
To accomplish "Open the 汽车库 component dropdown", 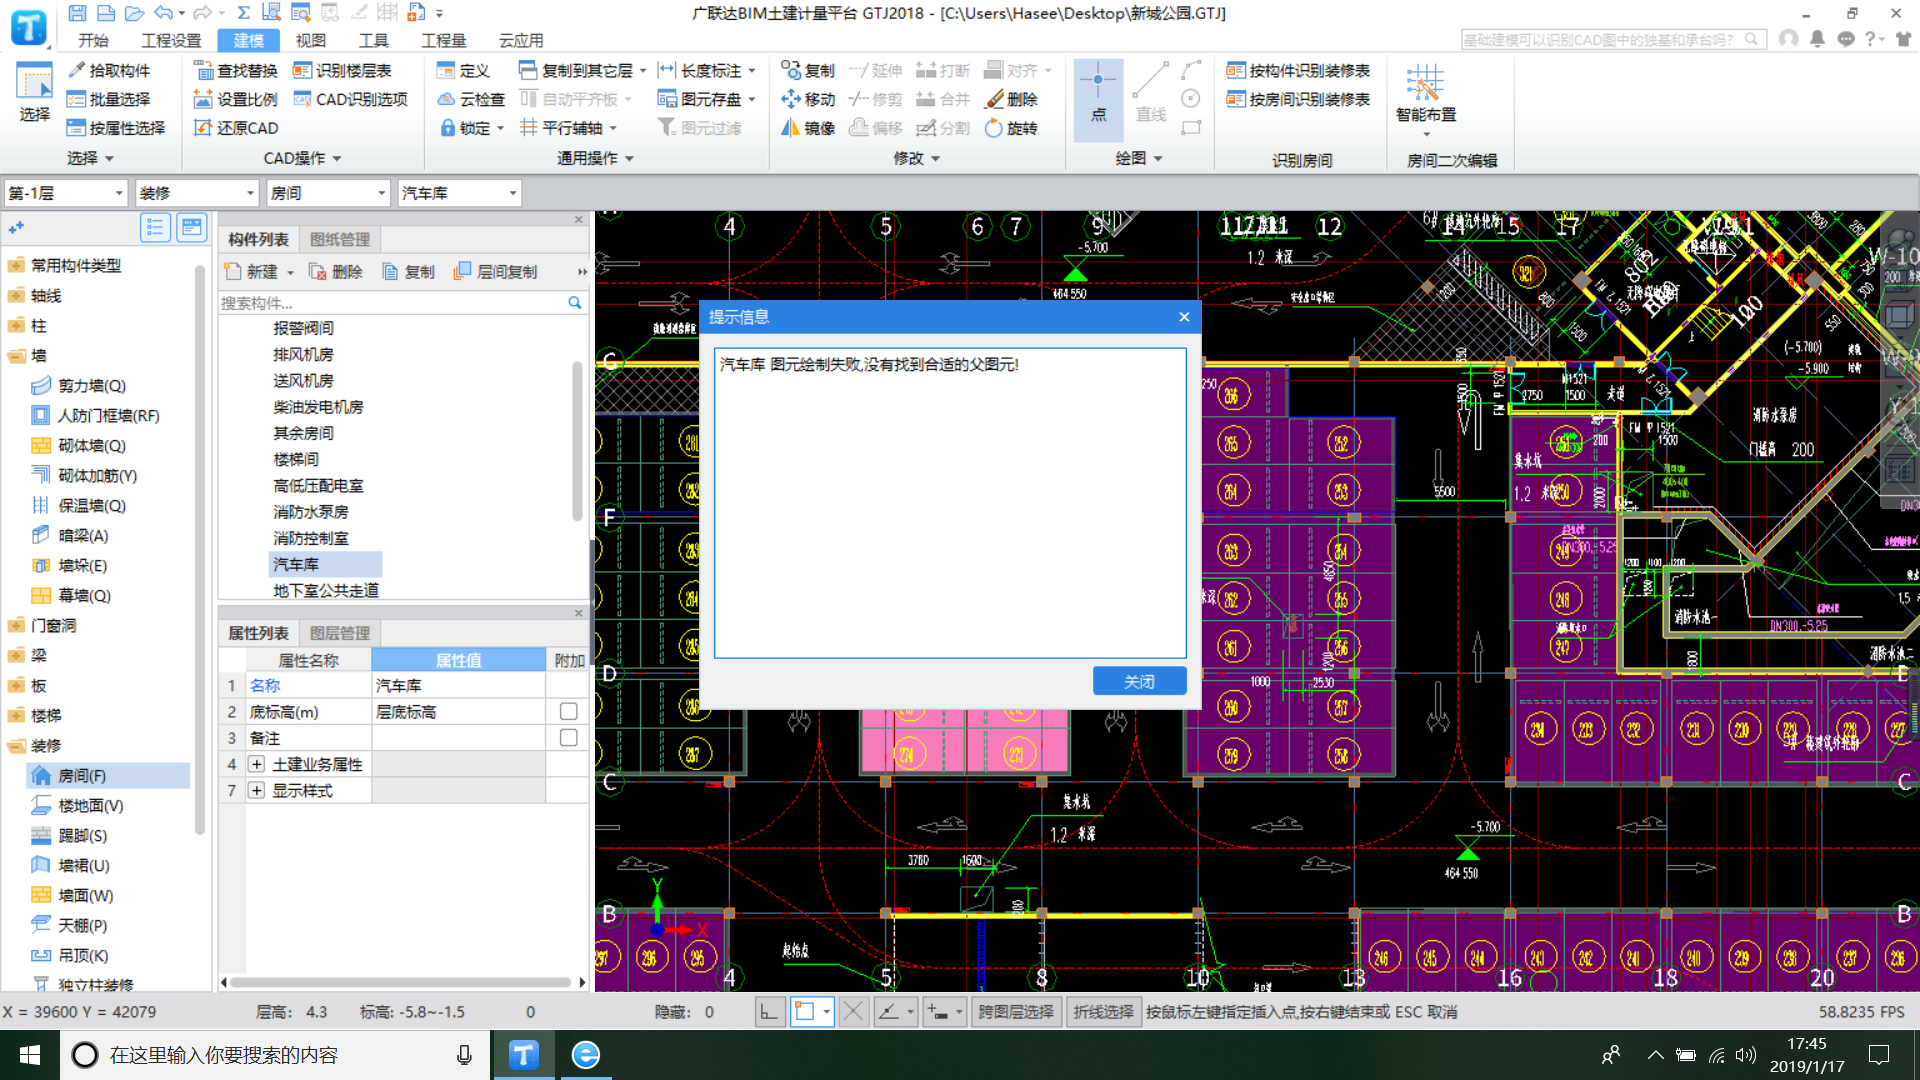I will click(459, 193).
